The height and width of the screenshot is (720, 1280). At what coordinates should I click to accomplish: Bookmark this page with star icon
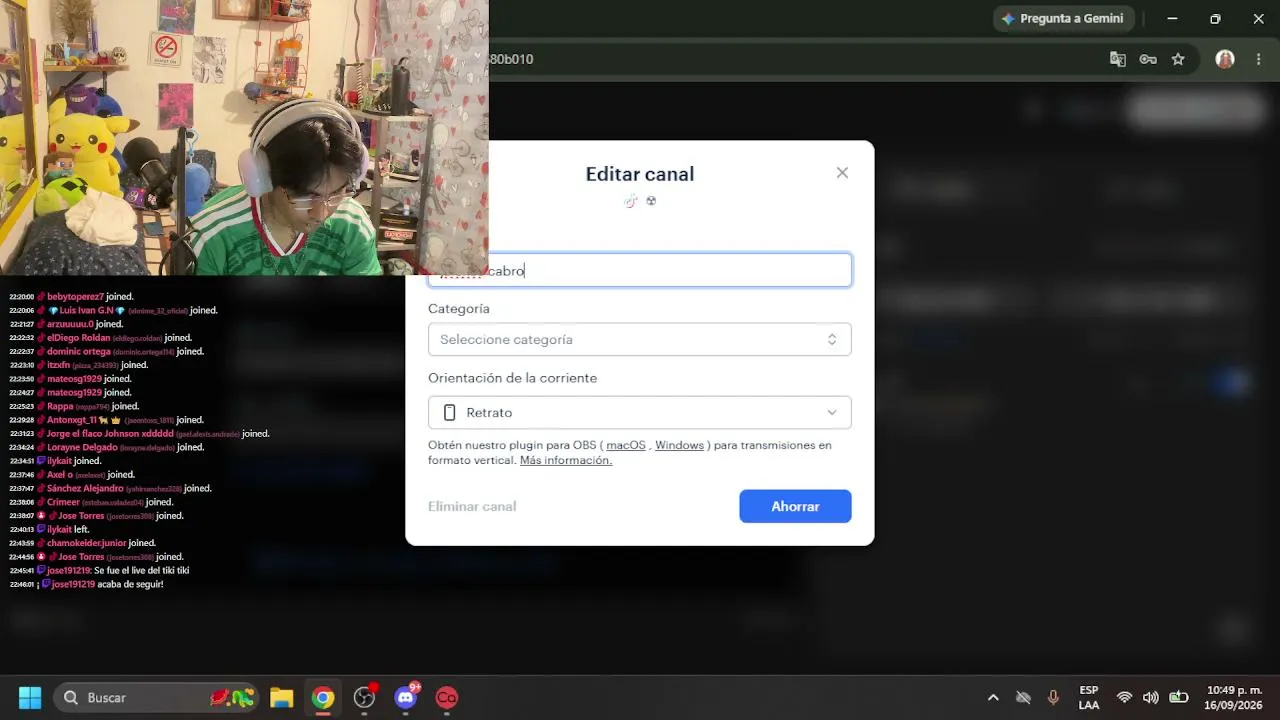click(1178, 59)
